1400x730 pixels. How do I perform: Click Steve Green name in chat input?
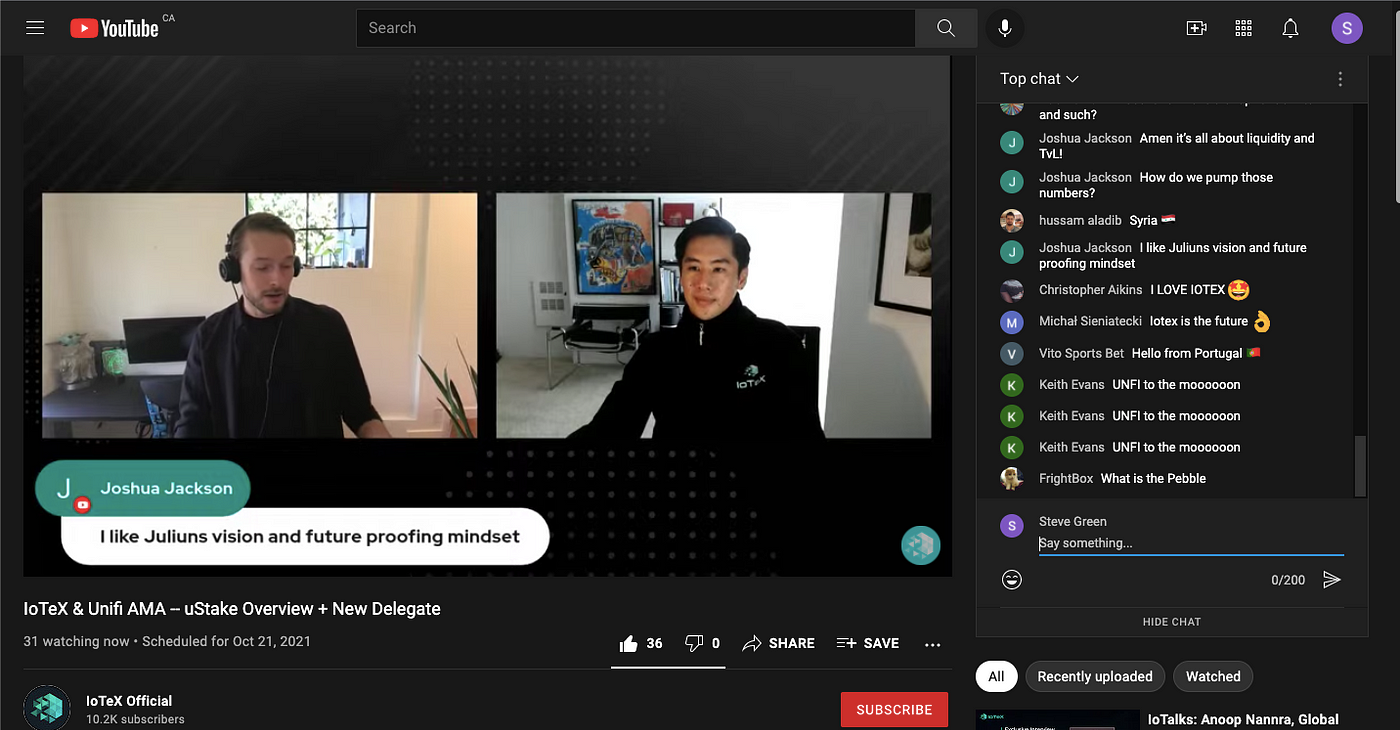(x=1072, y=521)
